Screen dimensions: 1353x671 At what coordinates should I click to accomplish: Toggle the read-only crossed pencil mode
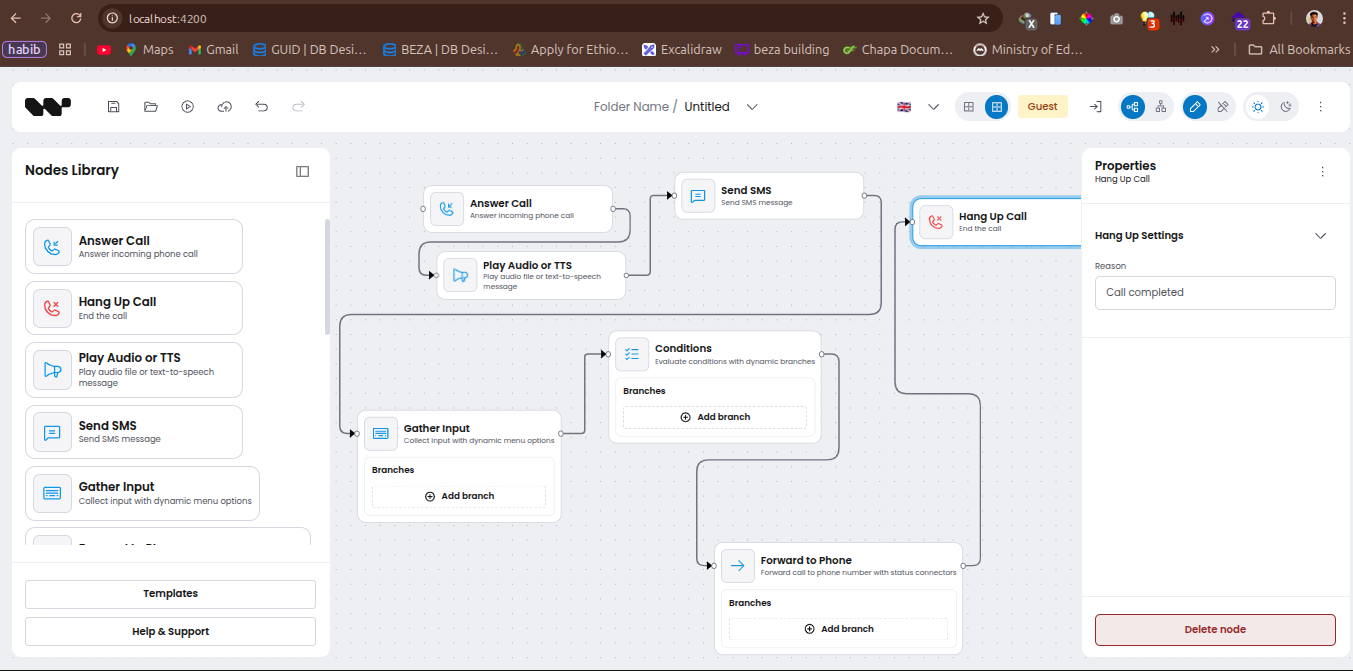(1222, 107)
